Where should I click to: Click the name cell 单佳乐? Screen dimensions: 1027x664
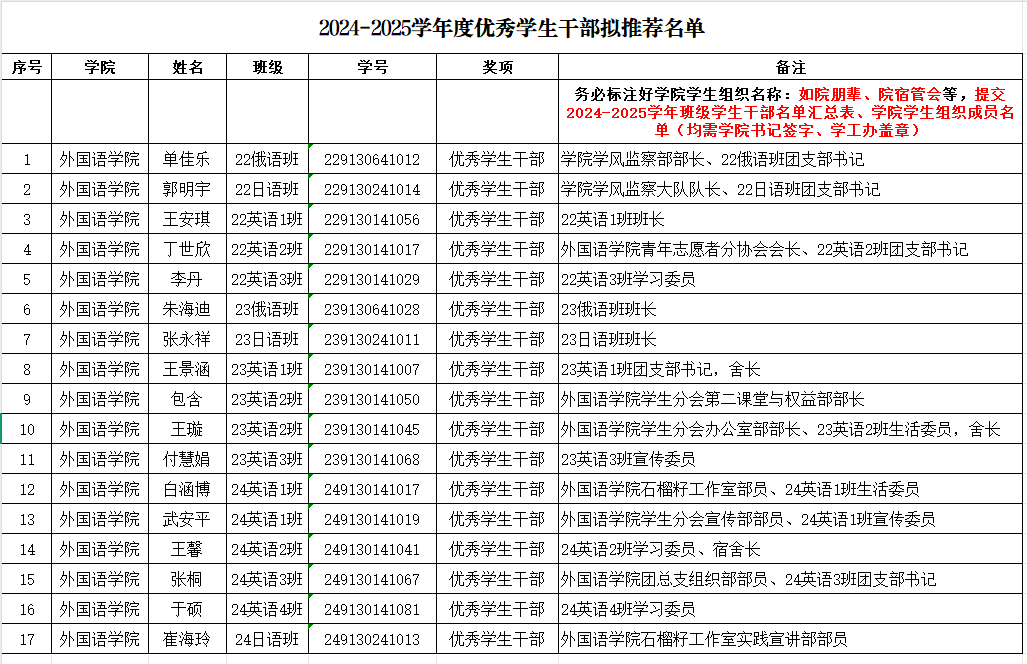(187, 159)
